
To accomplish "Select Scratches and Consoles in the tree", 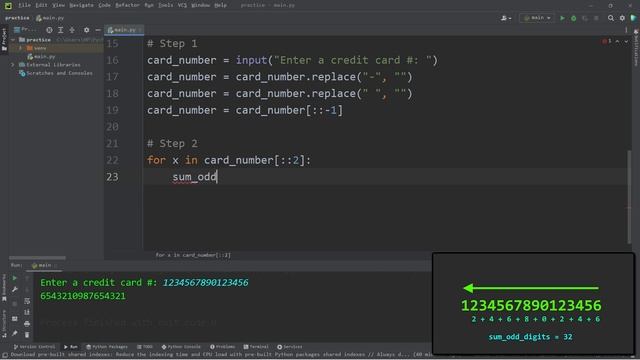I will 56,73.
